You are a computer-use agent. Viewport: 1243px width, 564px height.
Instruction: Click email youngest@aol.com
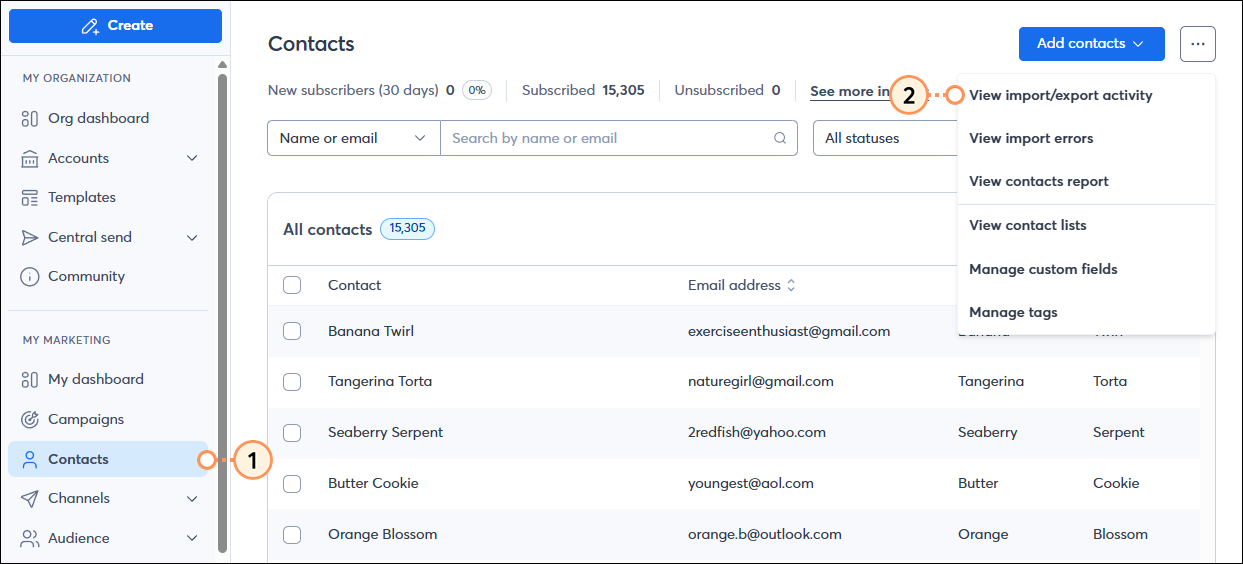point(751,483)
